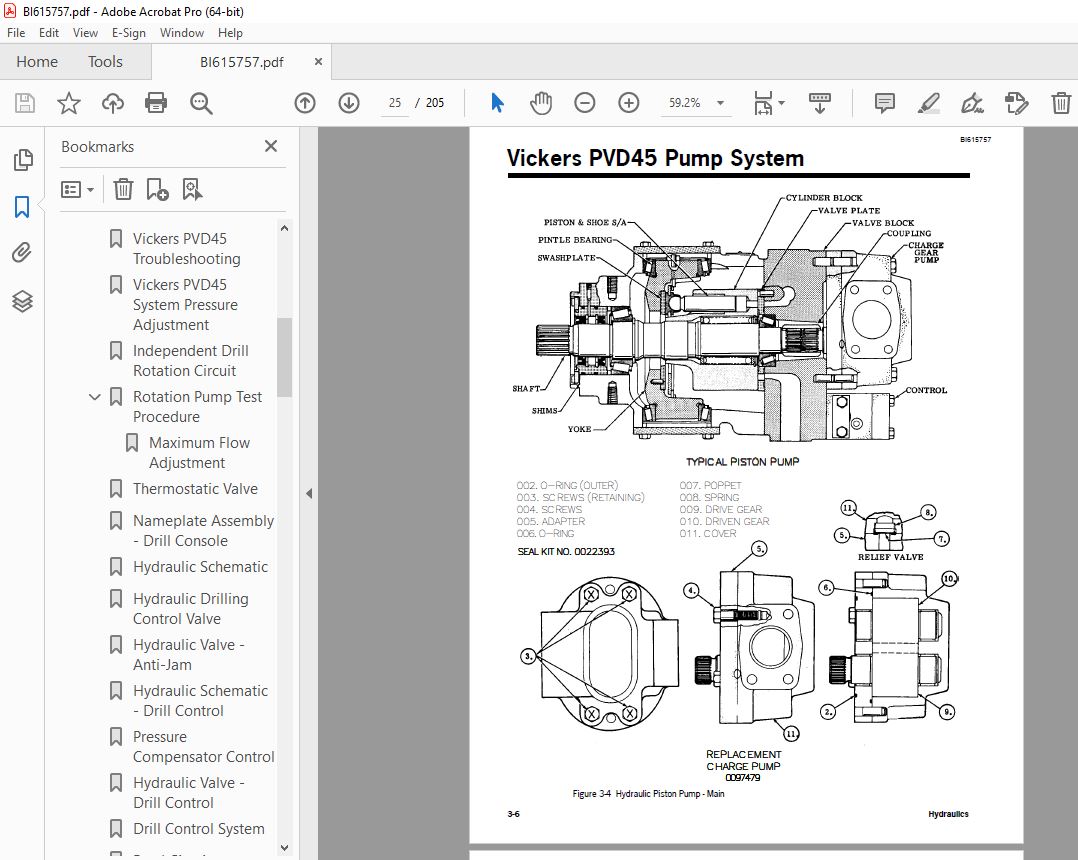Open Pressure Compensator Control bookmark
This screenshot has width=1078, height=860.
tap(204, 747)
